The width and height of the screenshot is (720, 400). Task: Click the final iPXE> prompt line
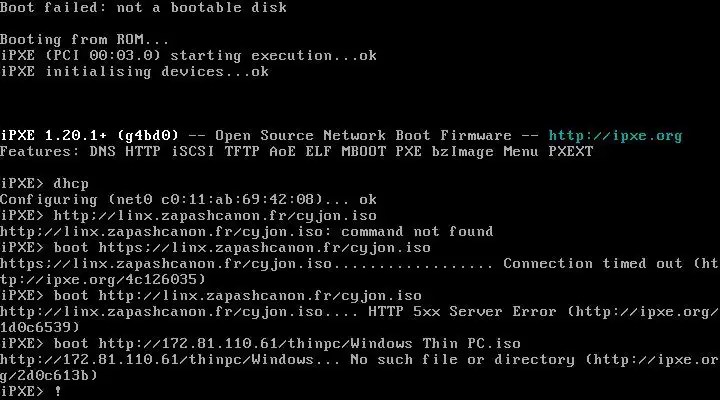point(32,392)
